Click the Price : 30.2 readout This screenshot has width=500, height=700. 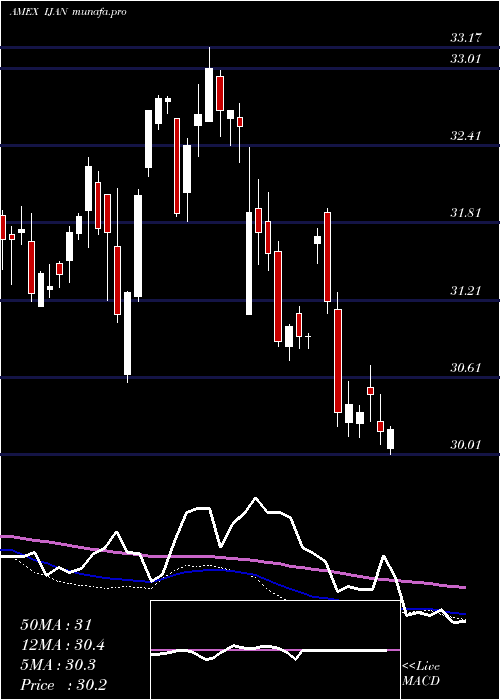click(63, 685)
